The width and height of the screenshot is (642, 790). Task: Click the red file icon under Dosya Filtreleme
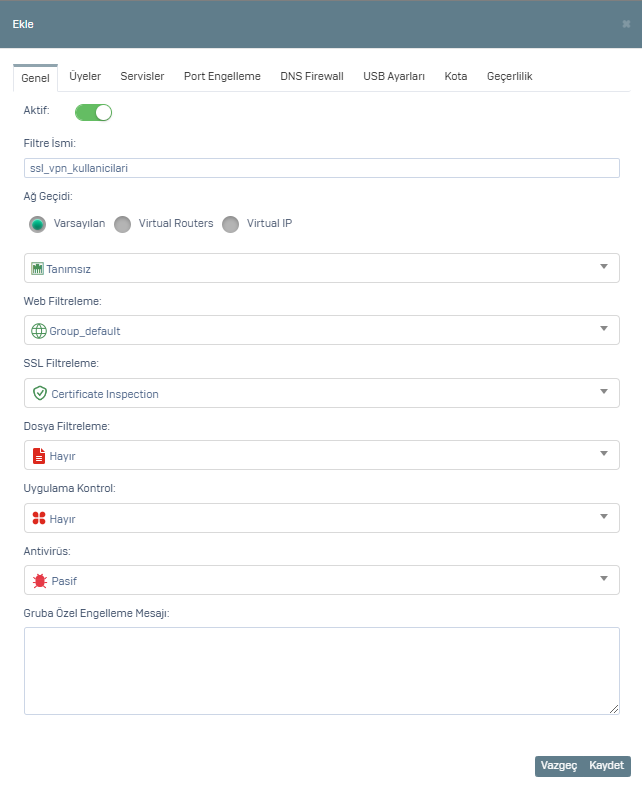pos(39,456)
